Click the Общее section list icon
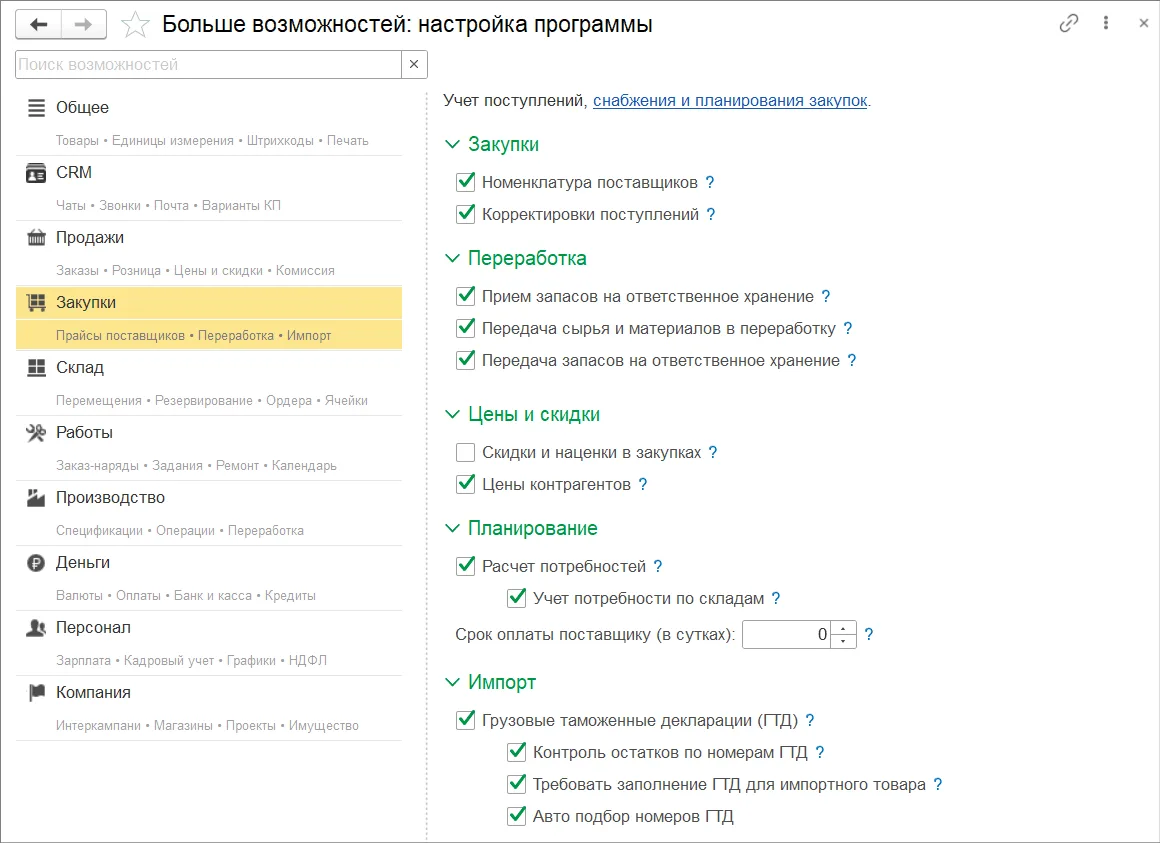Screen dimensions: 1160x843 [x=36, y=108]
